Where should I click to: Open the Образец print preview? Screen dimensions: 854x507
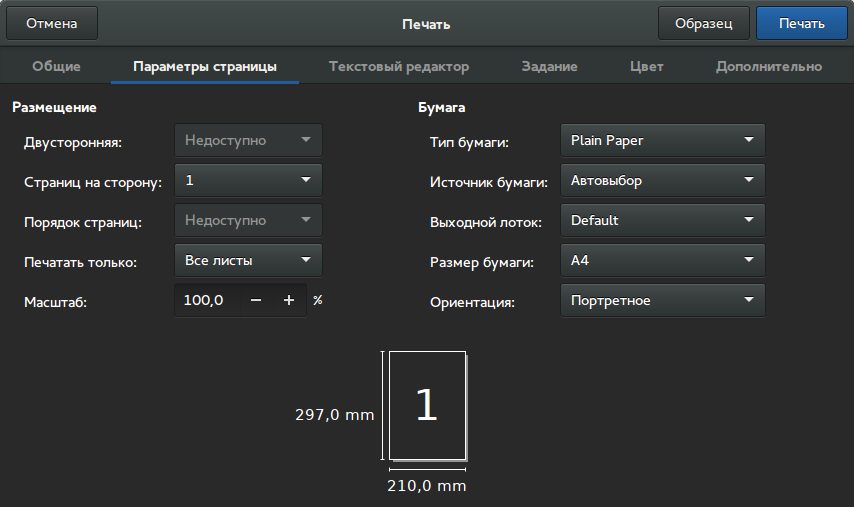(x=704, y=24)
